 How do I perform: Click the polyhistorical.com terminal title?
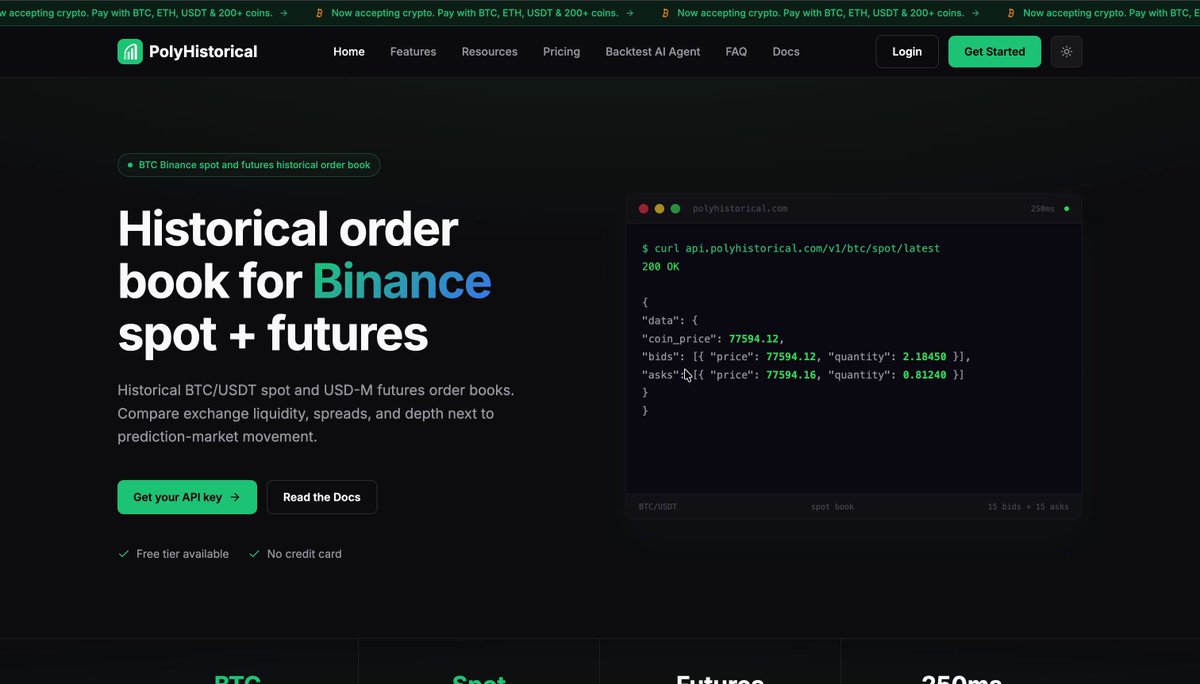(740, 209)
